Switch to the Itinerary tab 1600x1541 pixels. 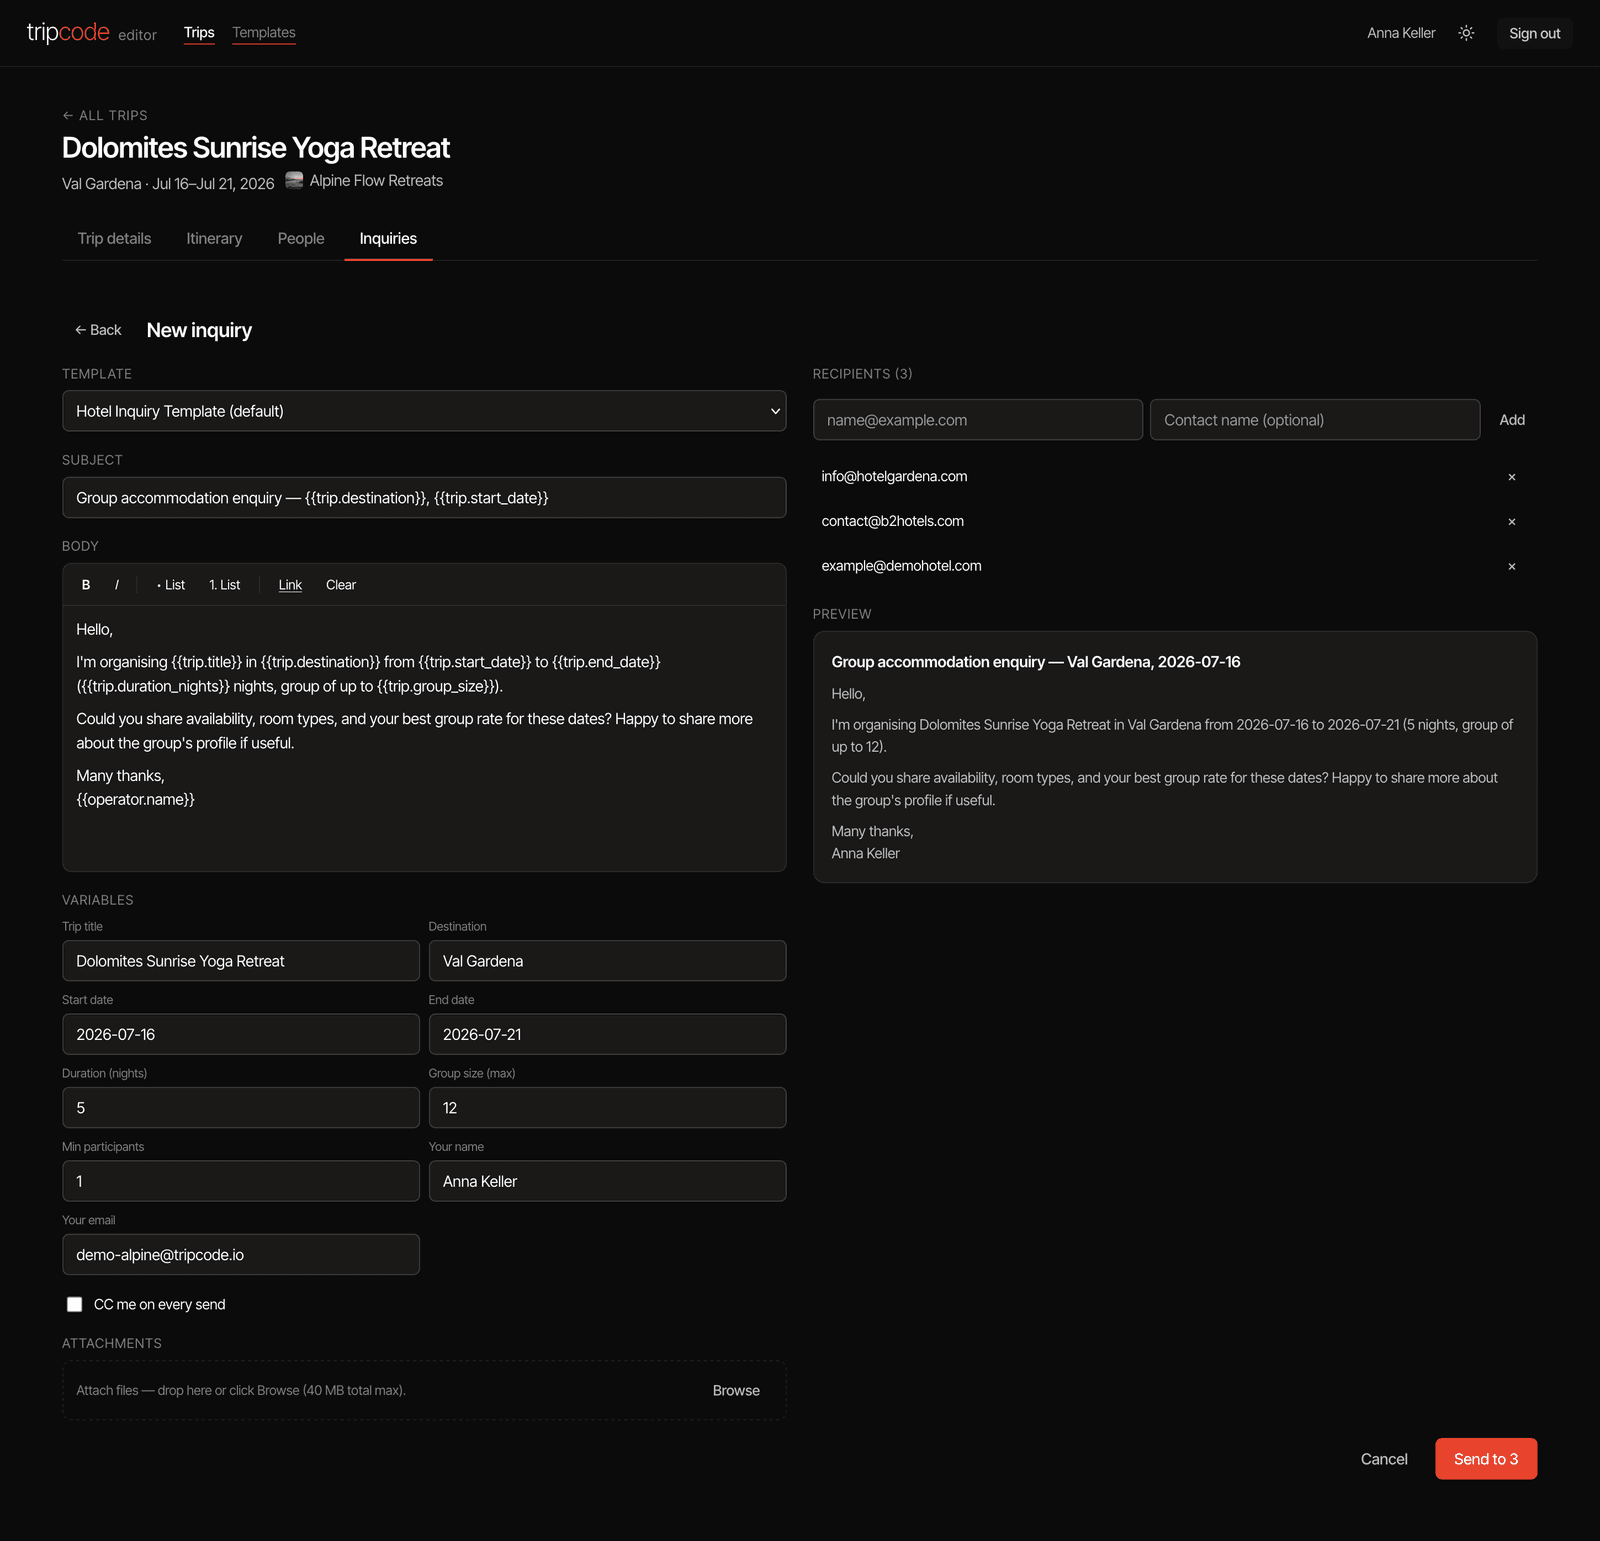(214, 238)
